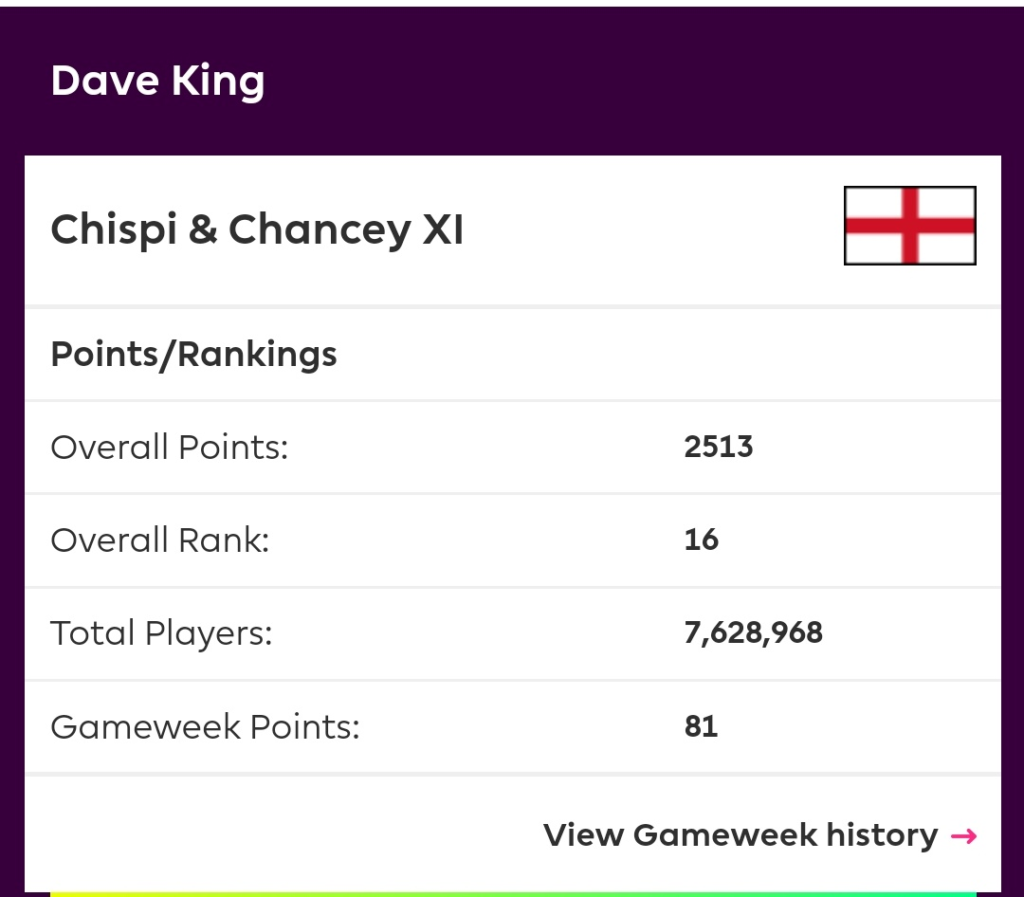This screenshot has width=1024, height=897.
Task: Select the 2513 overall points value
Action: 718,447
